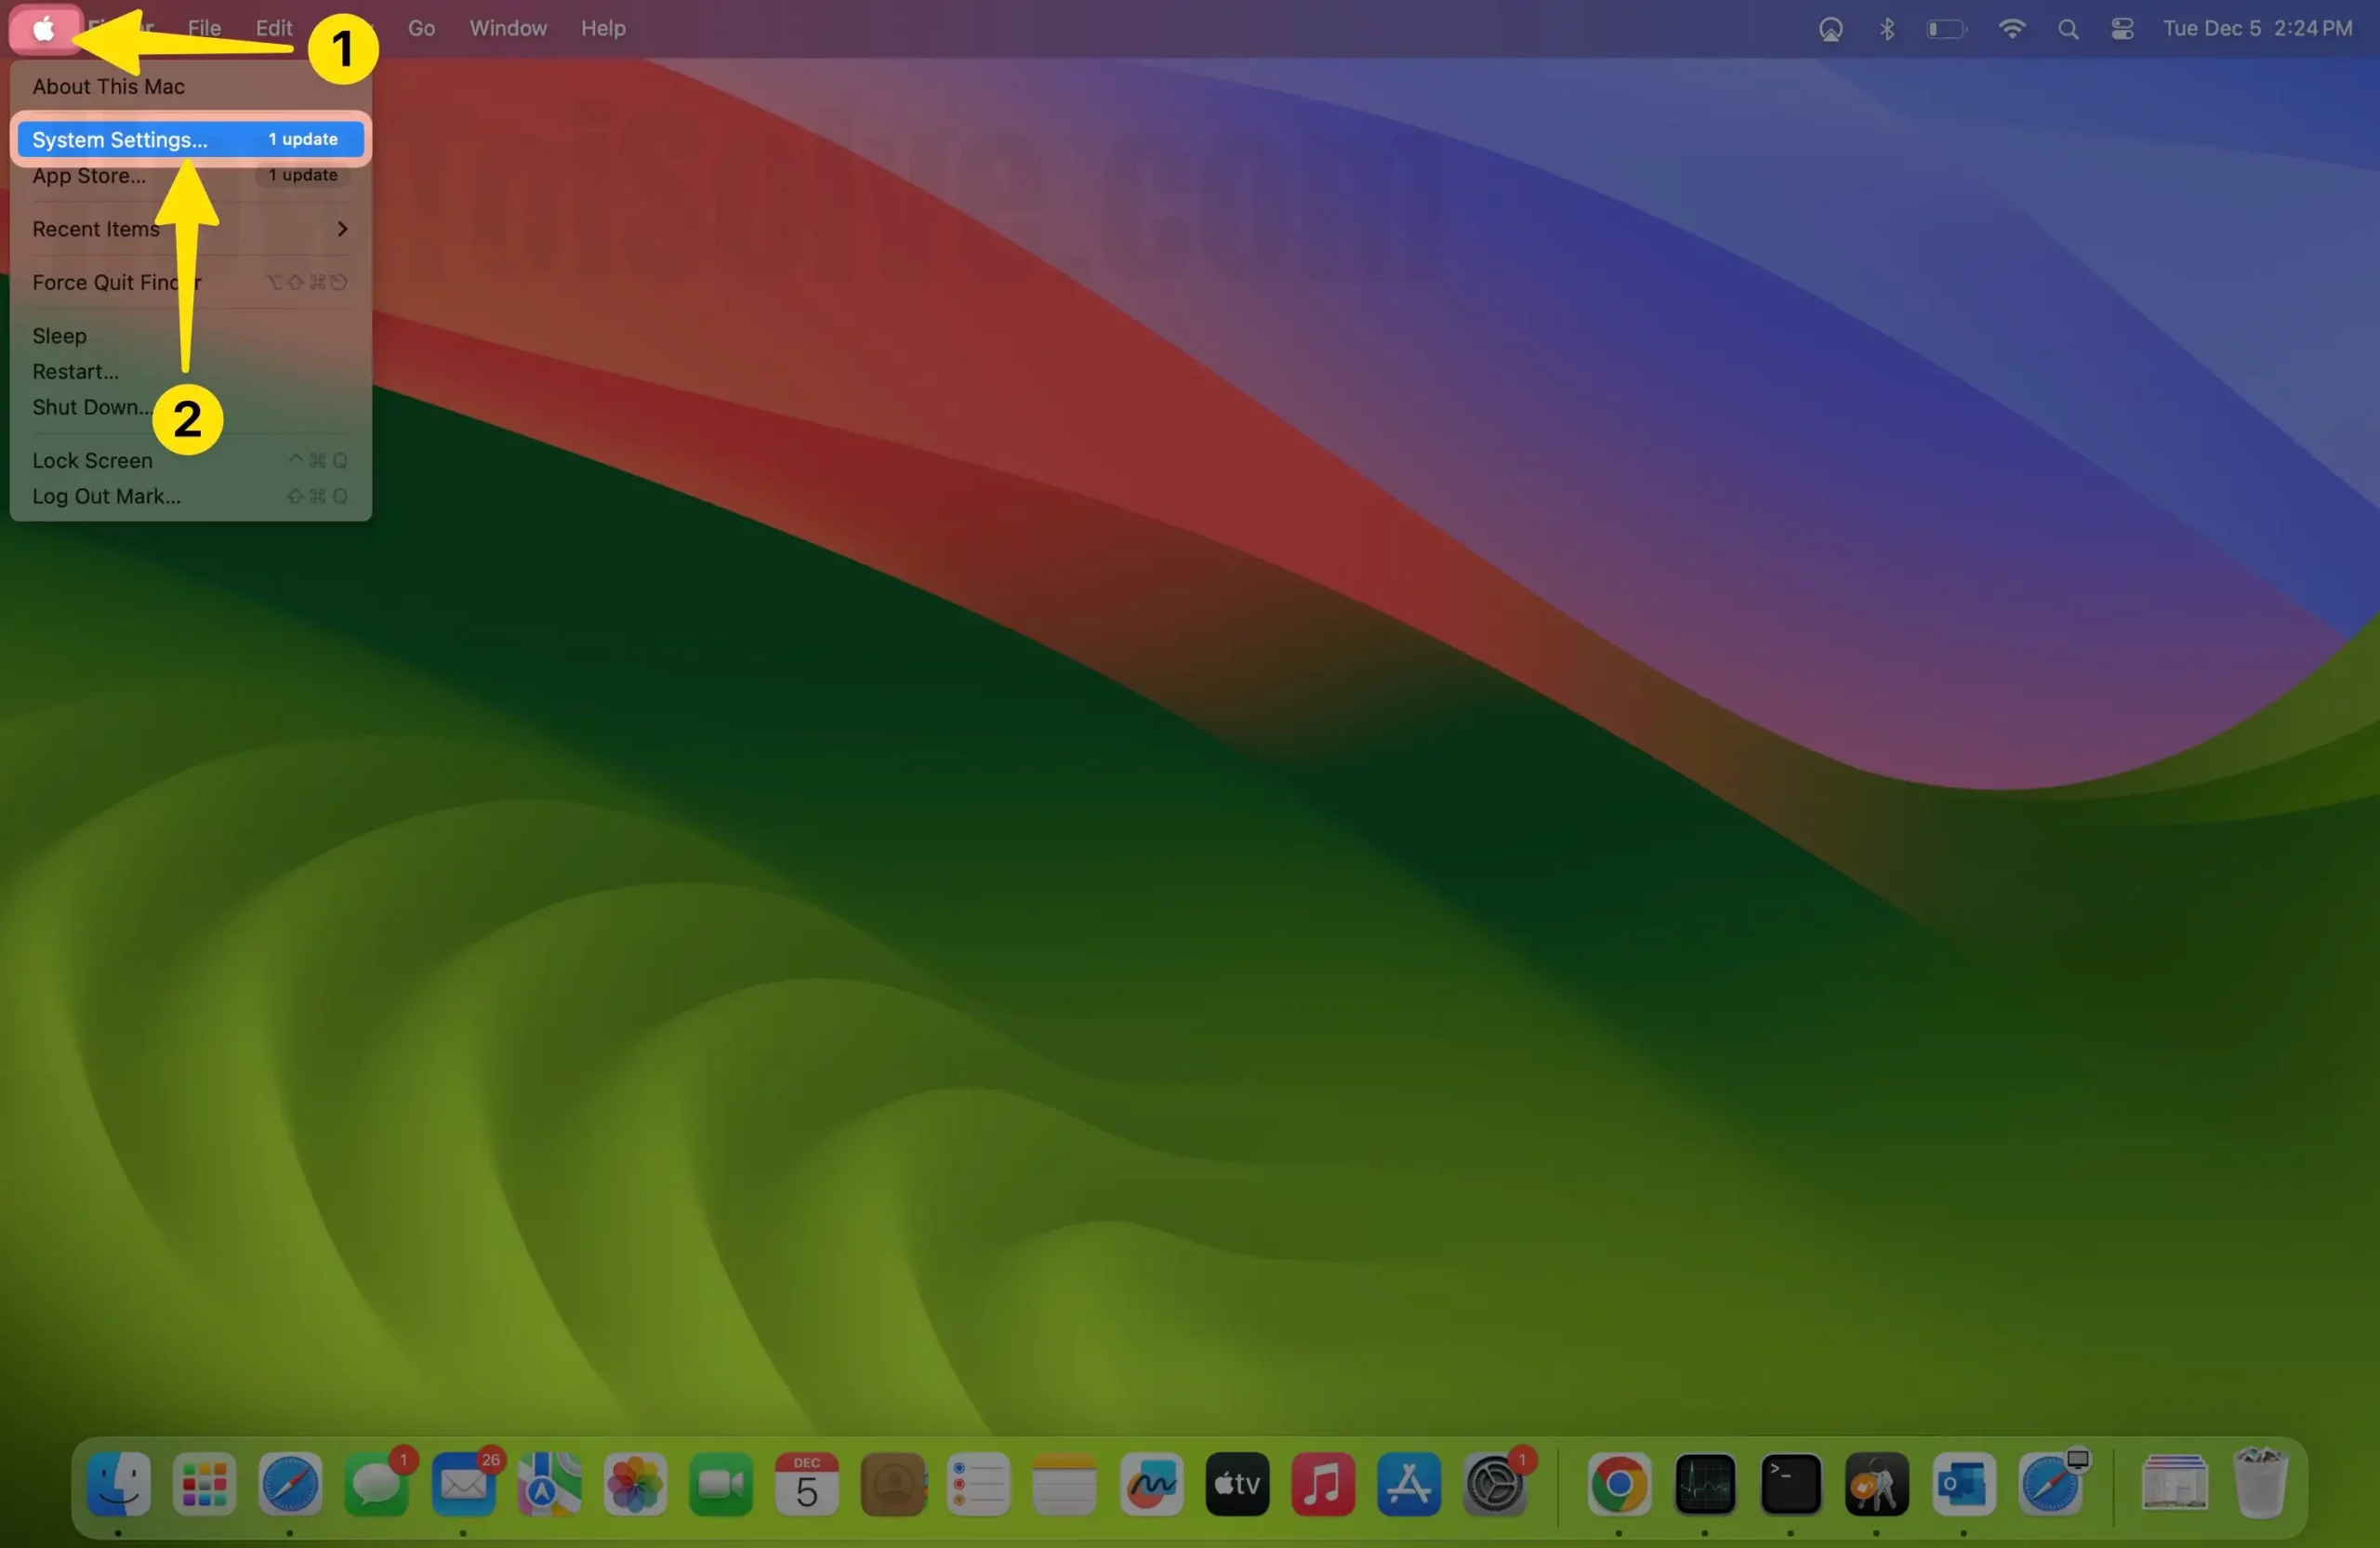Expand the Recent Items submenu
The height and width of the screenshot is (1548, 2380).
pos(190,229)
